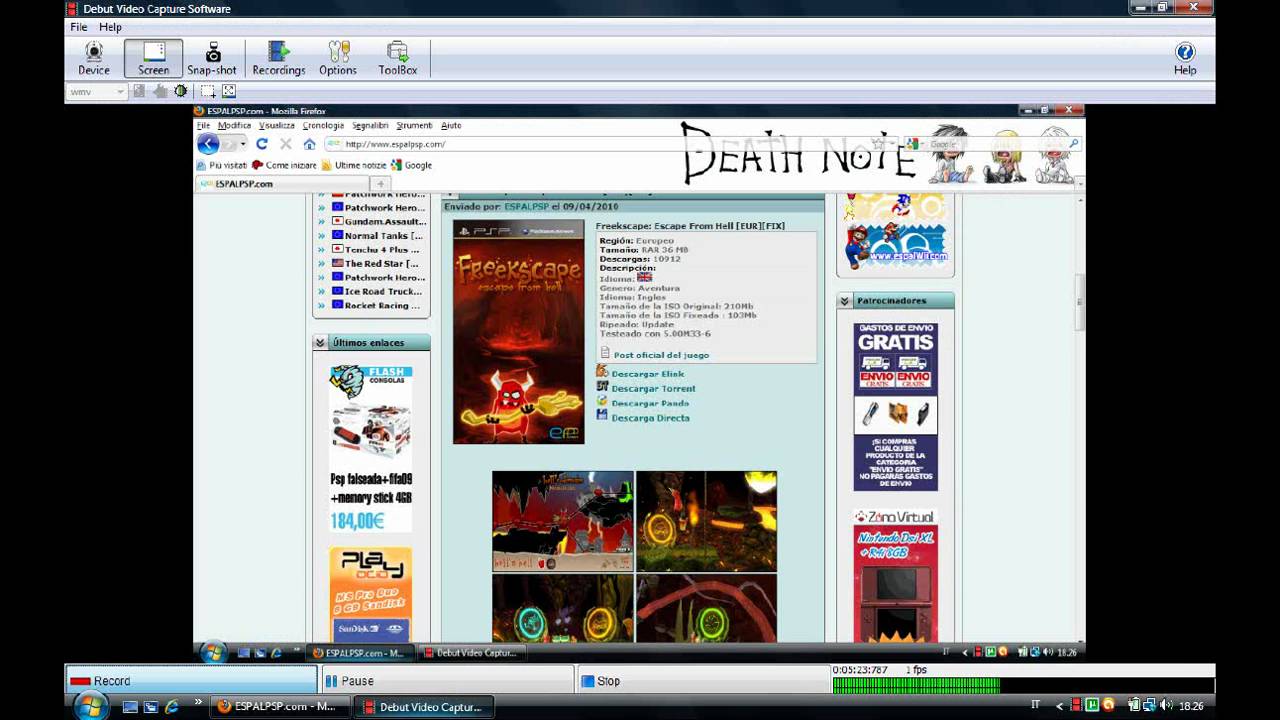
Task: Click the capture region selection icon
Action: (208, 91)
